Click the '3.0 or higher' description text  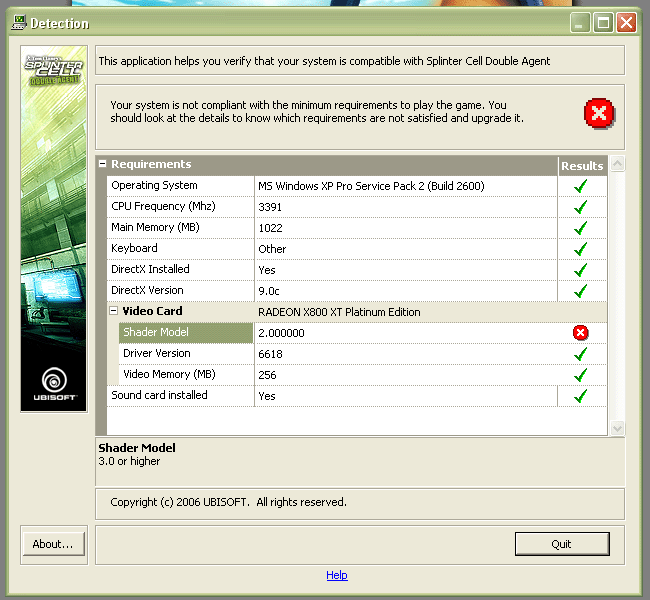(x=129, y=461)
